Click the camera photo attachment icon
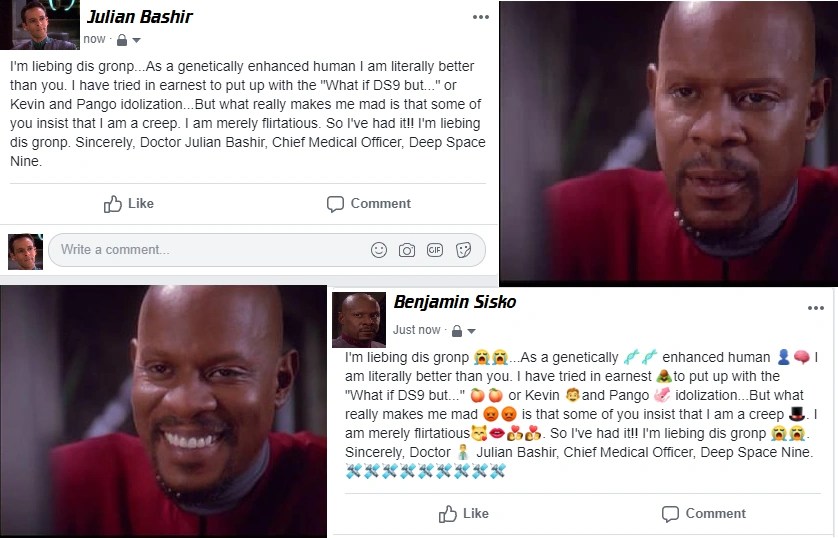The image size is (838, 538). [407, 250]
